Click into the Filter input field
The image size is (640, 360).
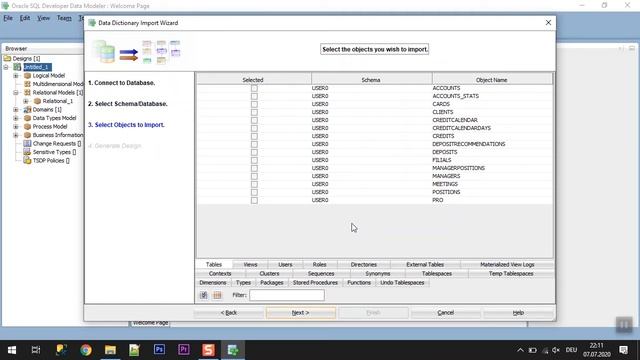click(x=287, y=295)
